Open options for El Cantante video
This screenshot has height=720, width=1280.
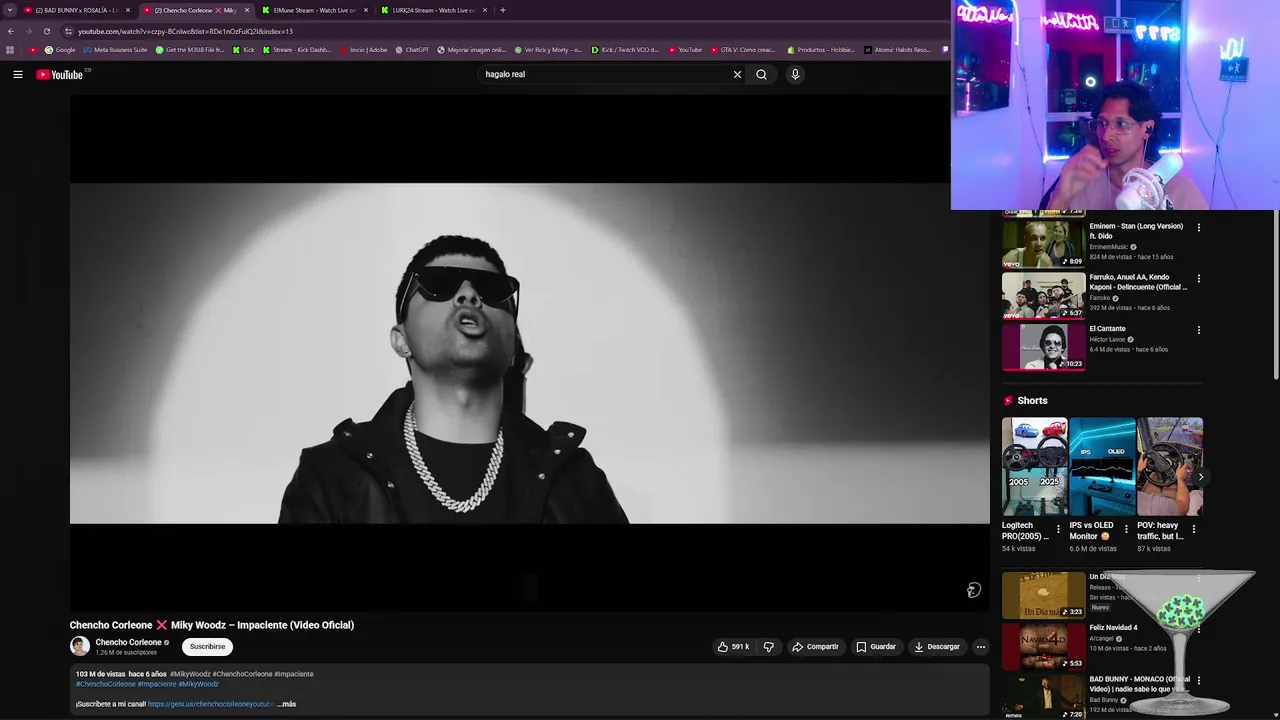click(x=1198, y=330)
